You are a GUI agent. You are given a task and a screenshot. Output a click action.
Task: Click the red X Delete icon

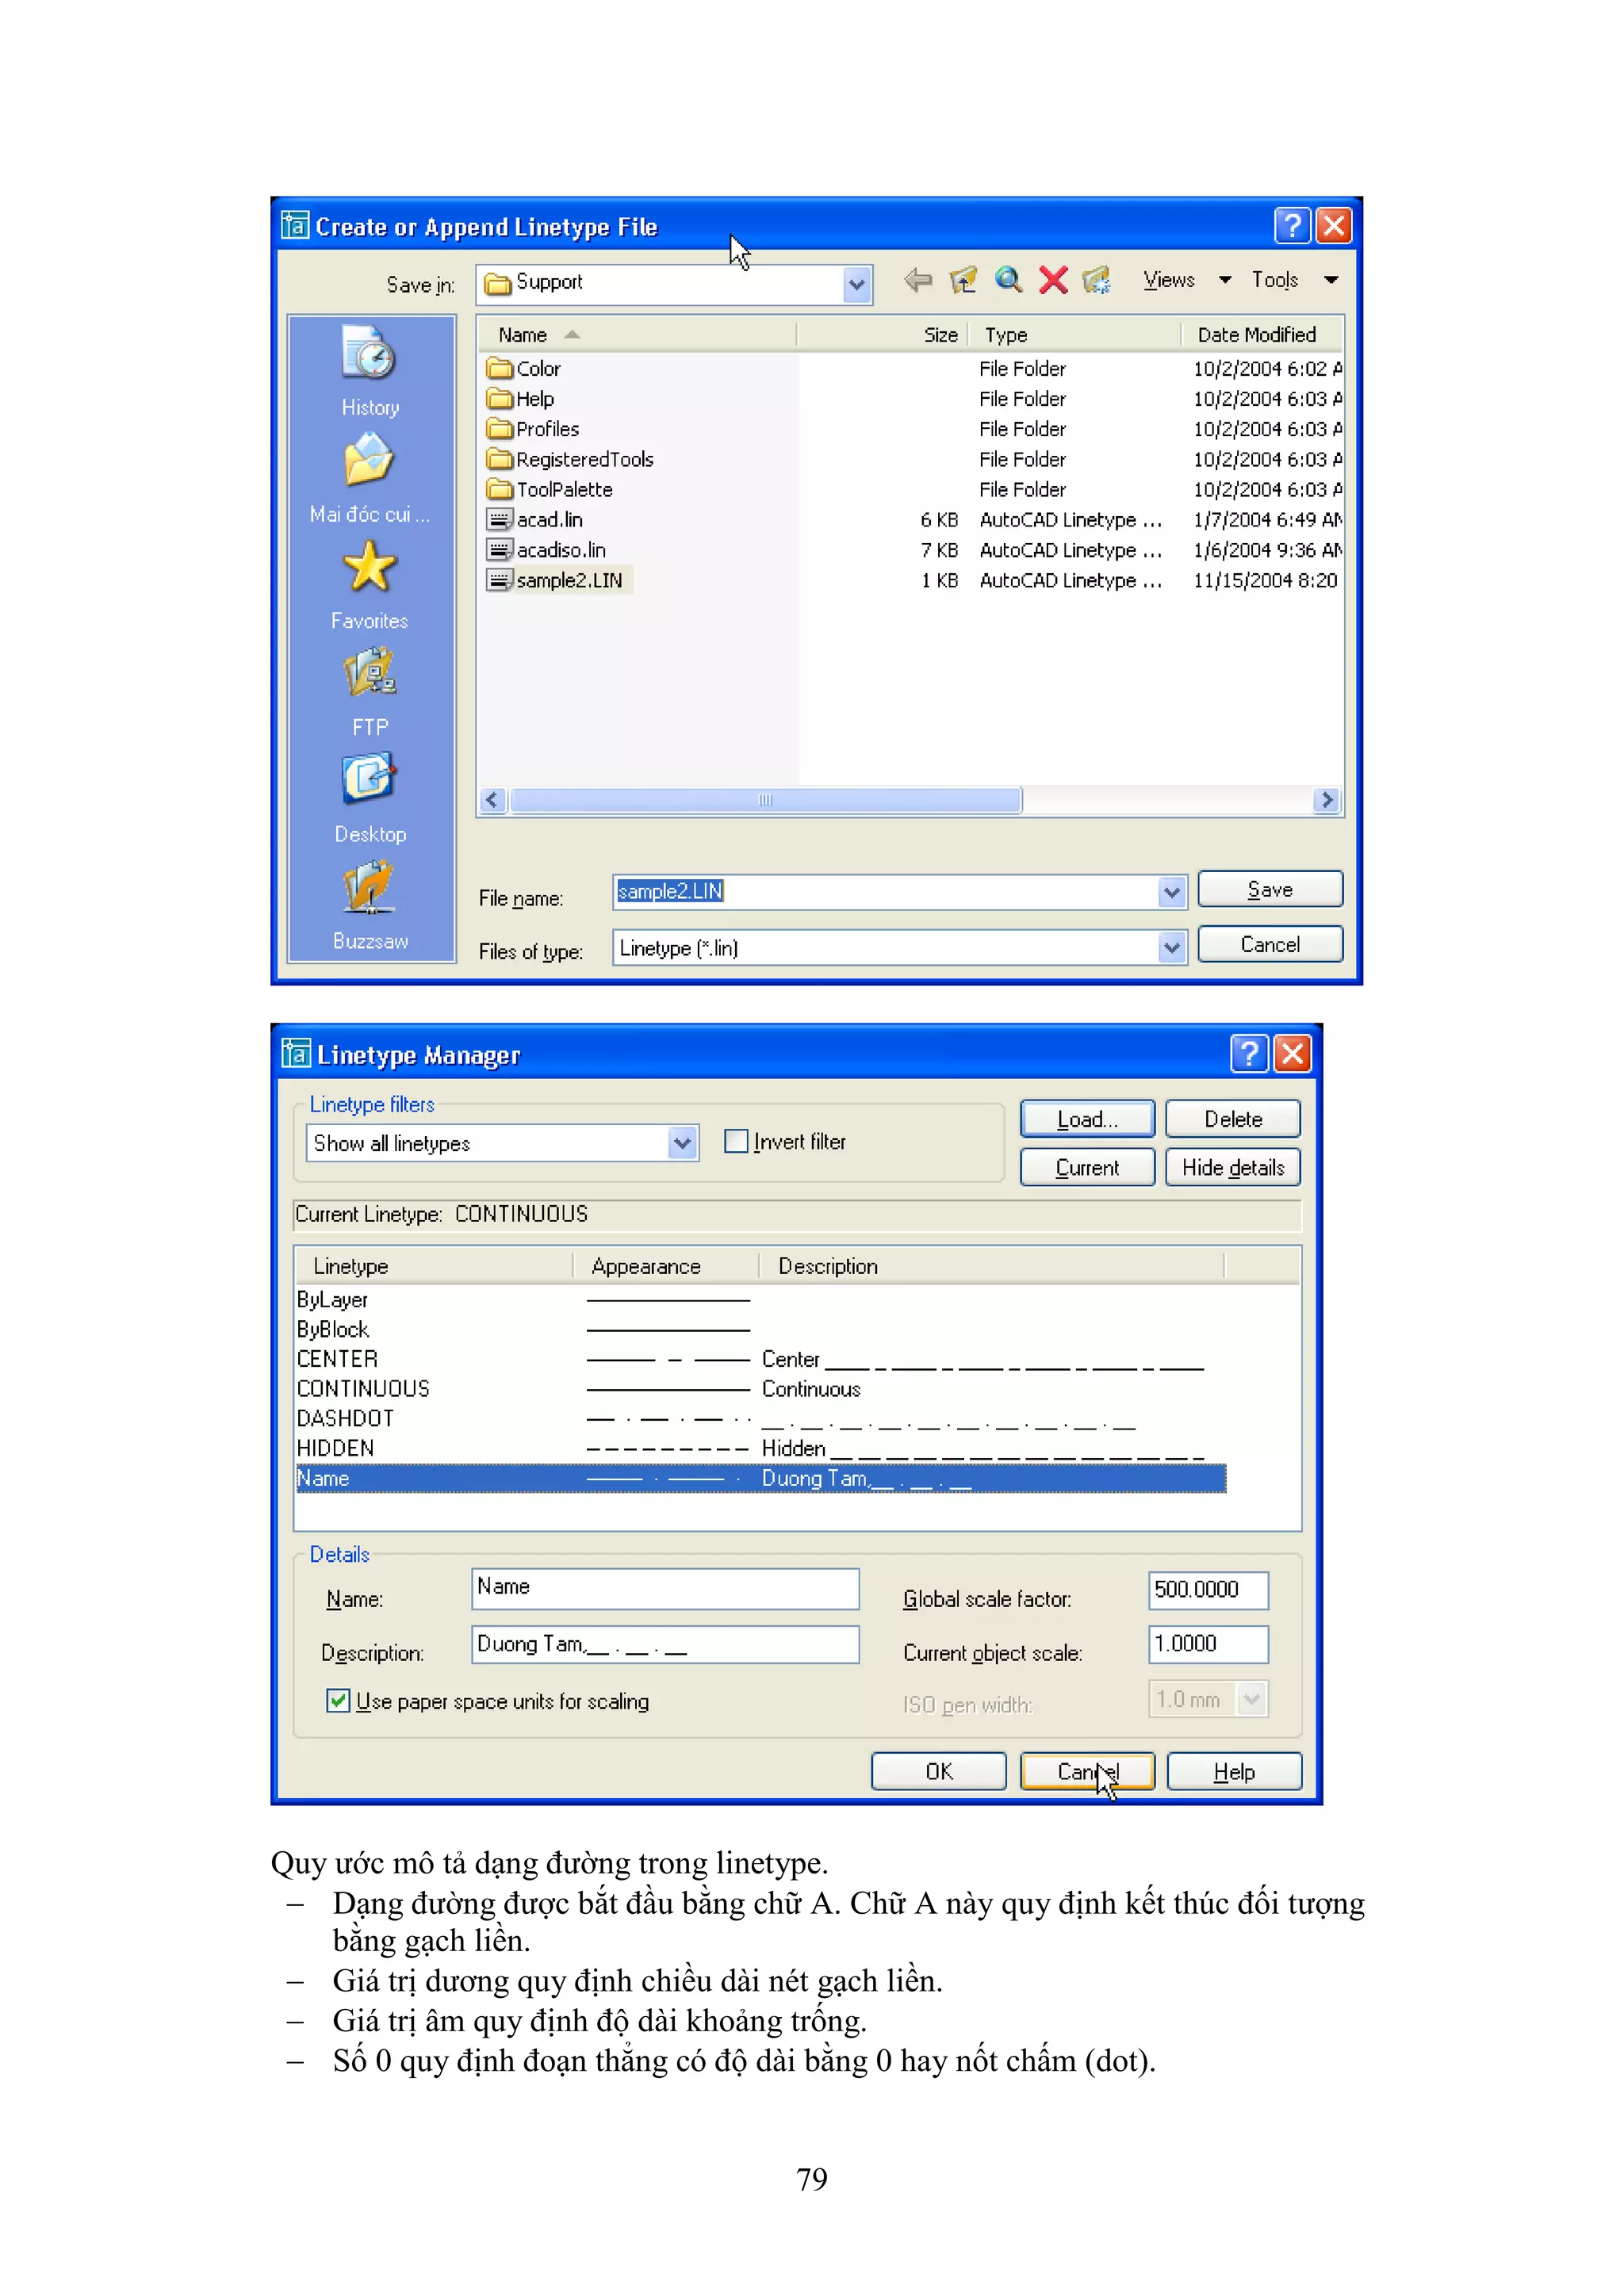(1053, 281)
